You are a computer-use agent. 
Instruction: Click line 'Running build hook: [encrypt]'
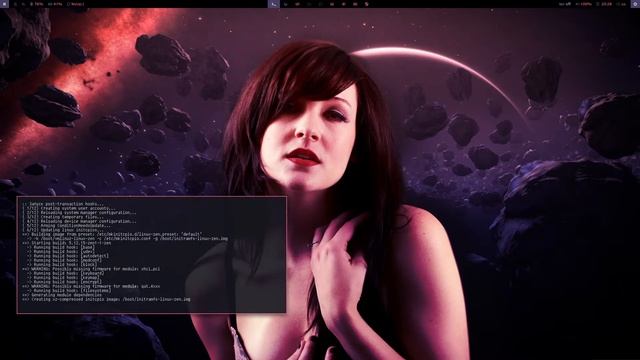coord(64,282)
